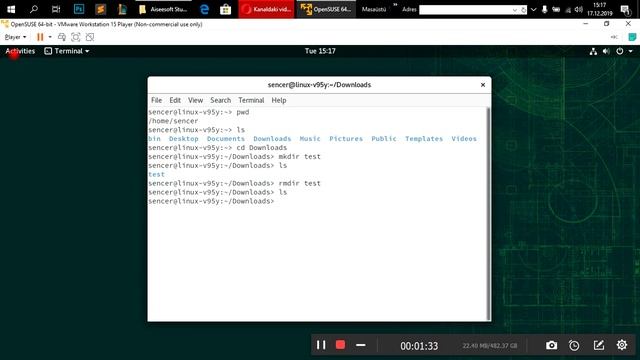Image resolution: width=640 pixels, height=360 pixels.
Task: Open Windows search magnifier icon
Action: [x=34, y=9]
